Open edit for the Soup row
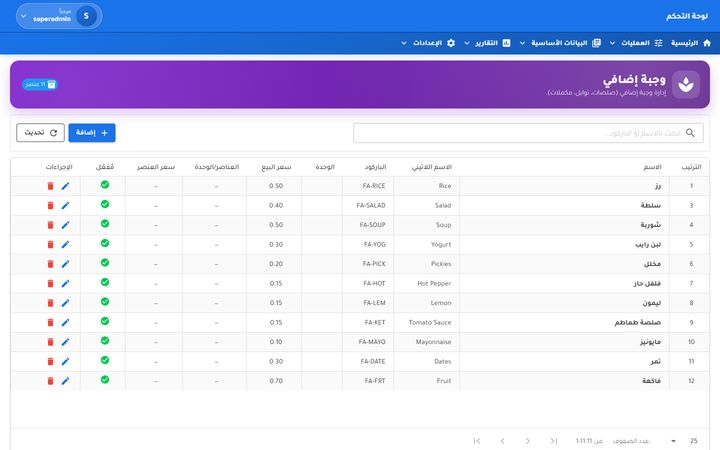This screenshot has height=450, width=720. tap(65, 225)
